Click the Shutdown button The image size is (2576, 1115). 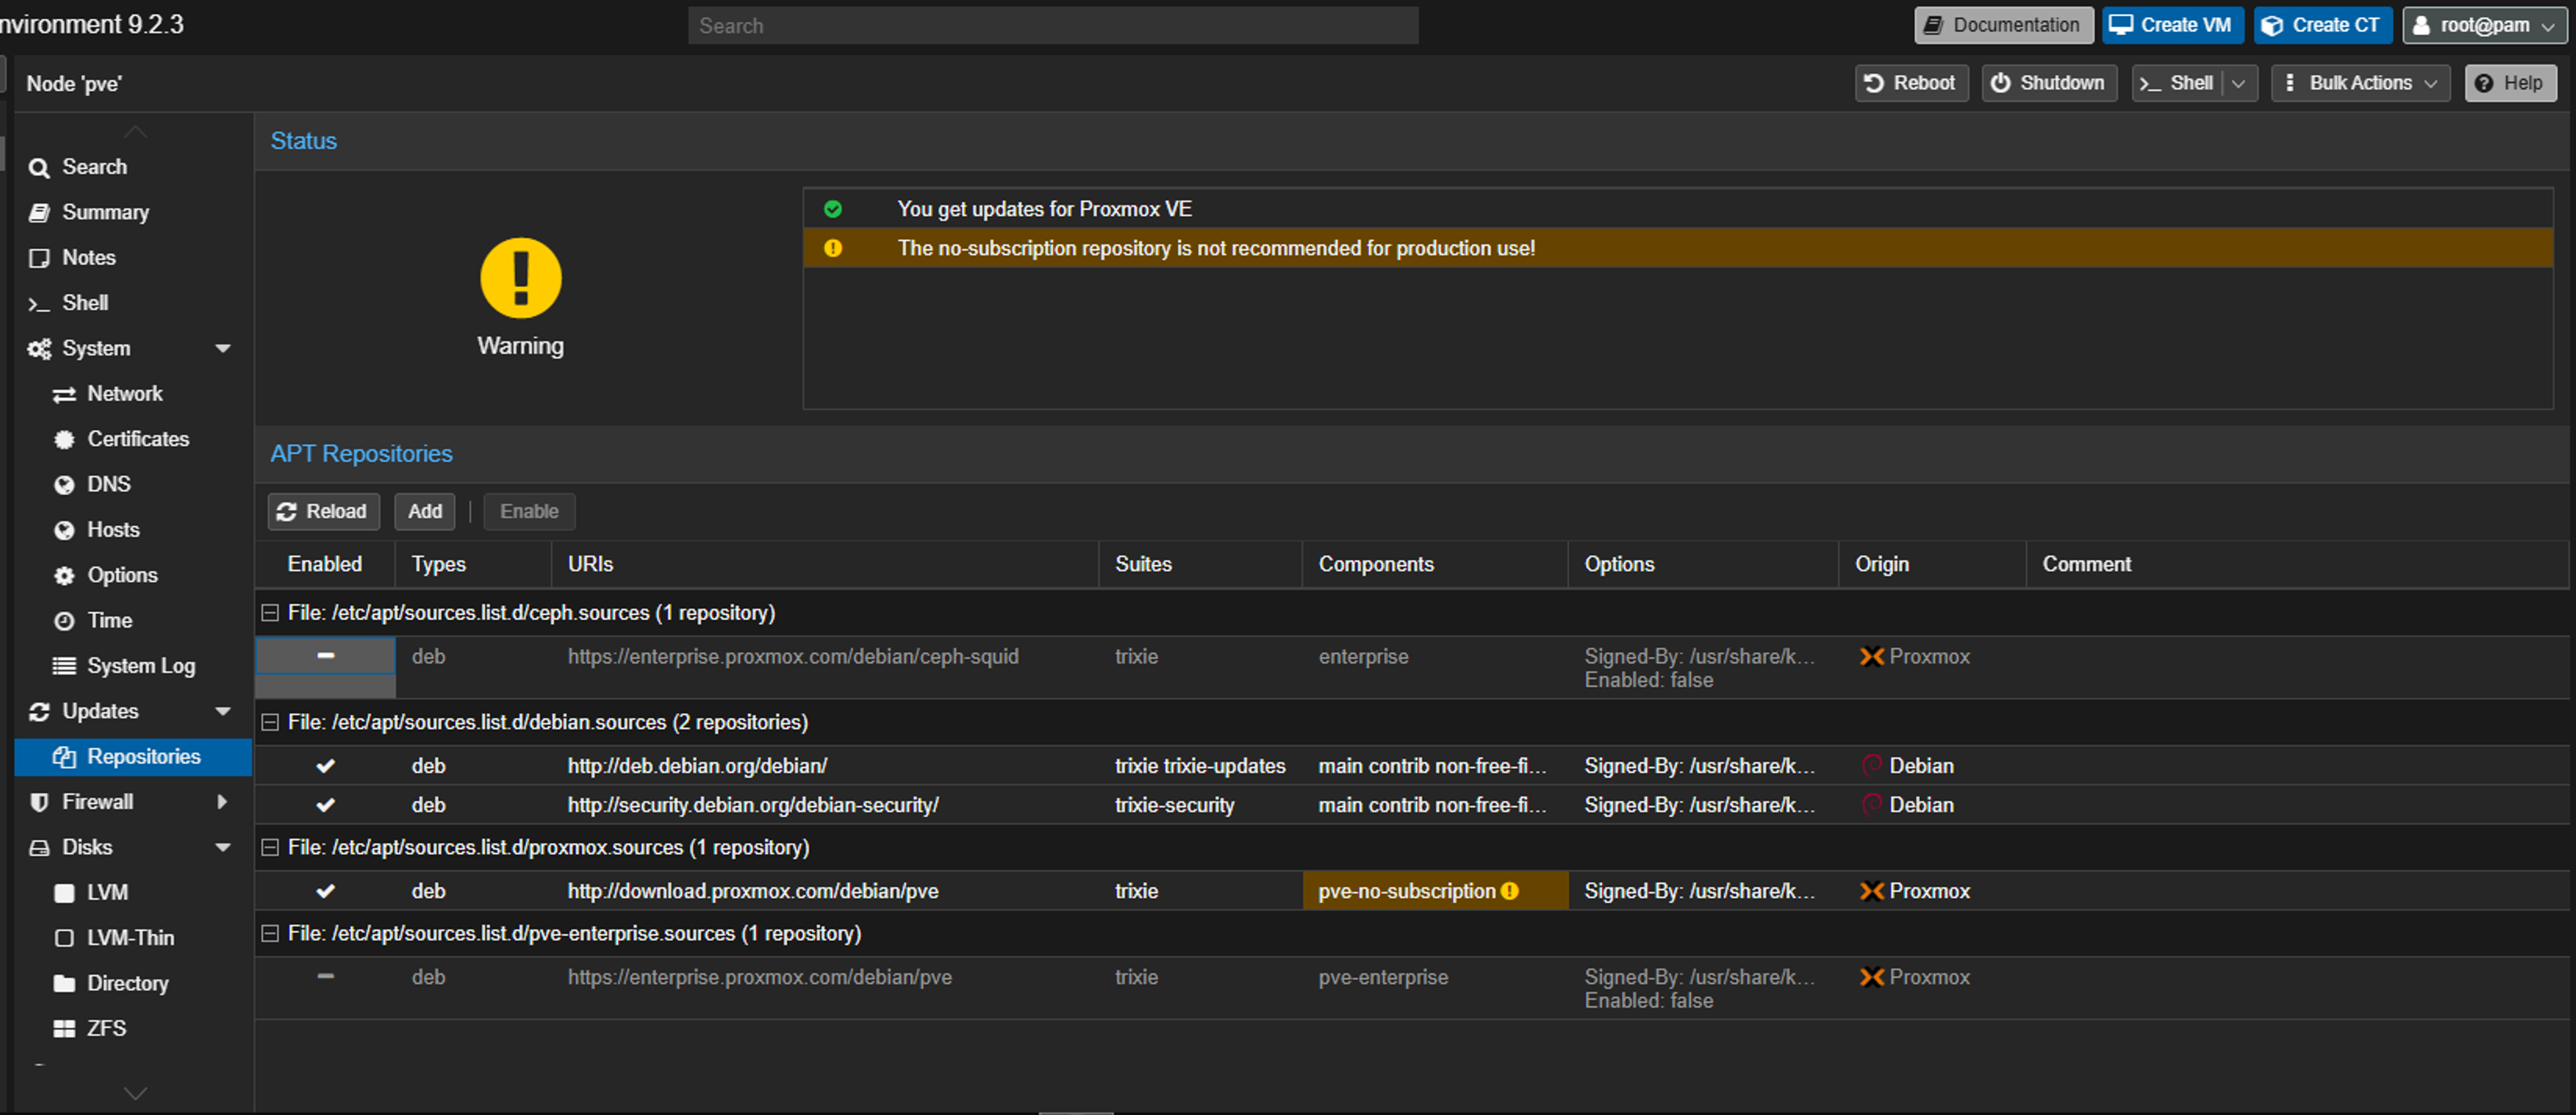pos(2049,83)
